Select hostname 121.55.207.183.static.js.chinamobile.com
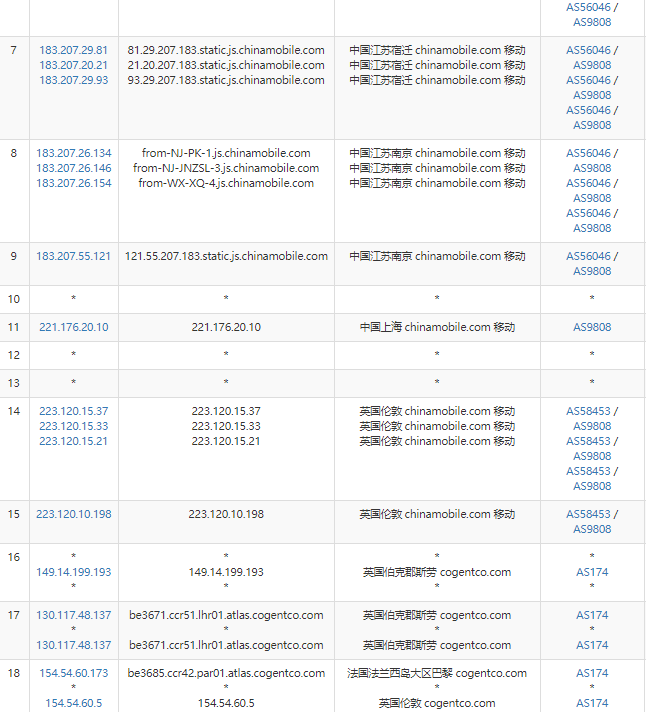 (226, 256)
